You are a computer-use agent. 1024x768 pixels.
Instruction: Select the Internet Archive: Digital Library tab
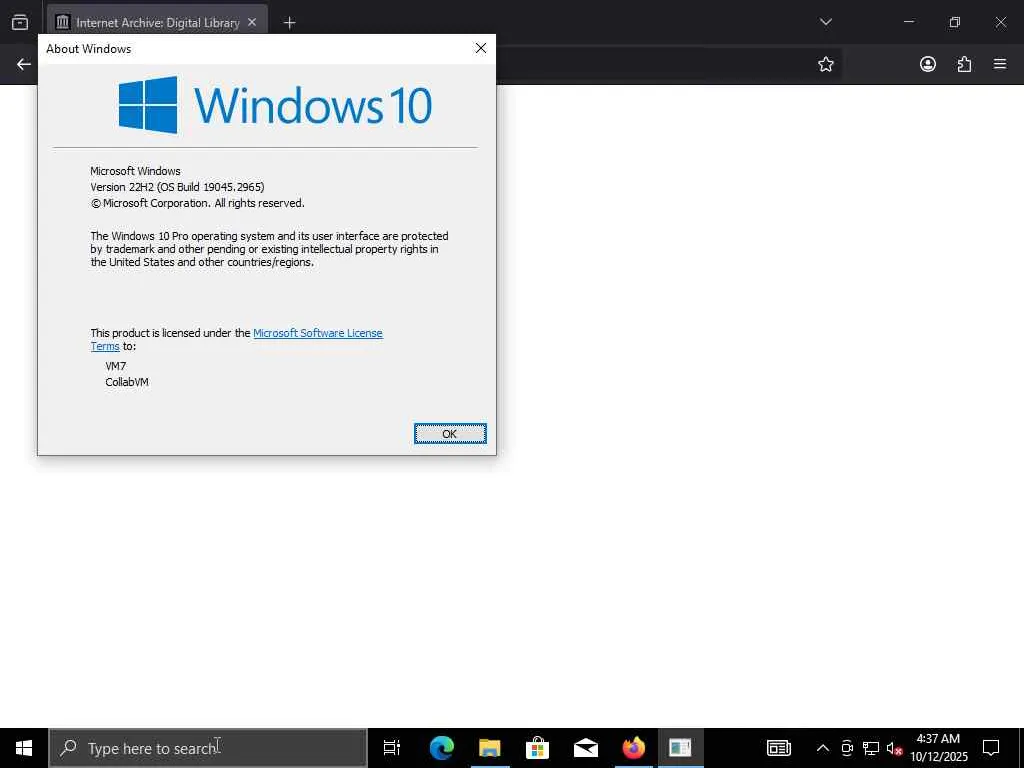[157, 23]
